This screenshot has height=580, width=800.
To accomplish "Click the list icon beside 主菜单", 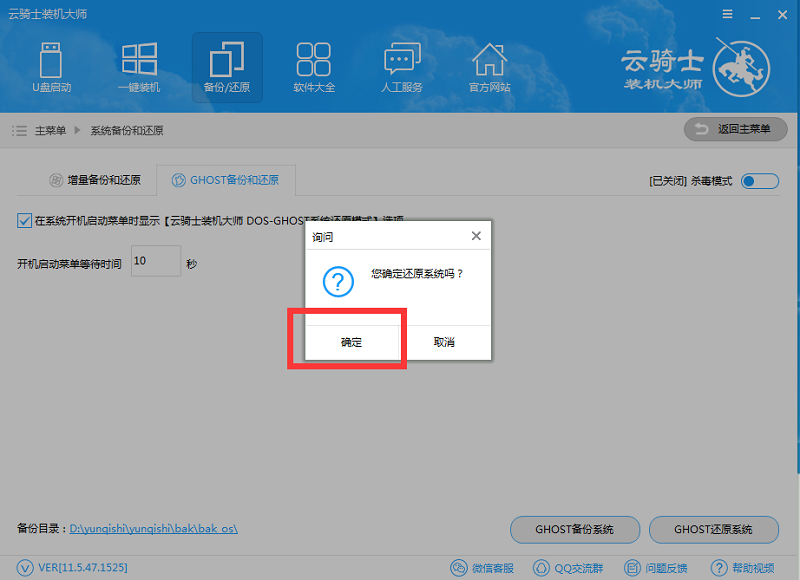I will coord(19,131).
